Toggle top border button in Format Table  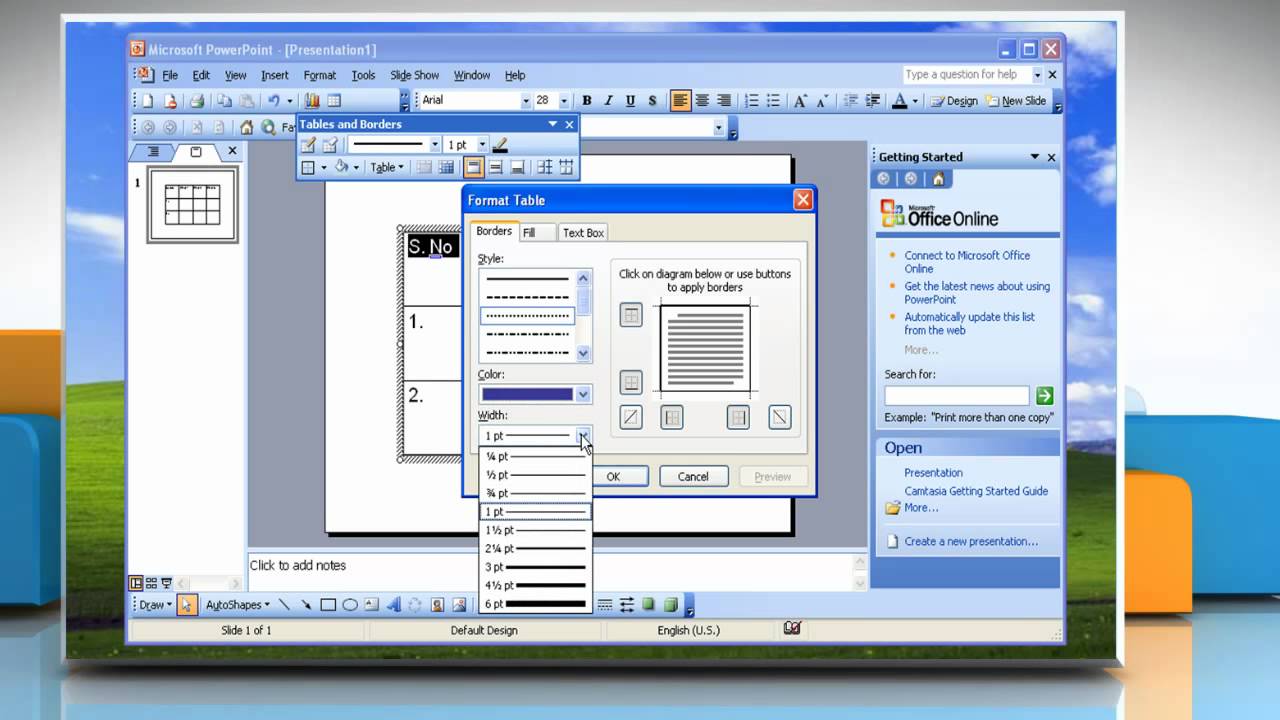(x=631, y=316)
